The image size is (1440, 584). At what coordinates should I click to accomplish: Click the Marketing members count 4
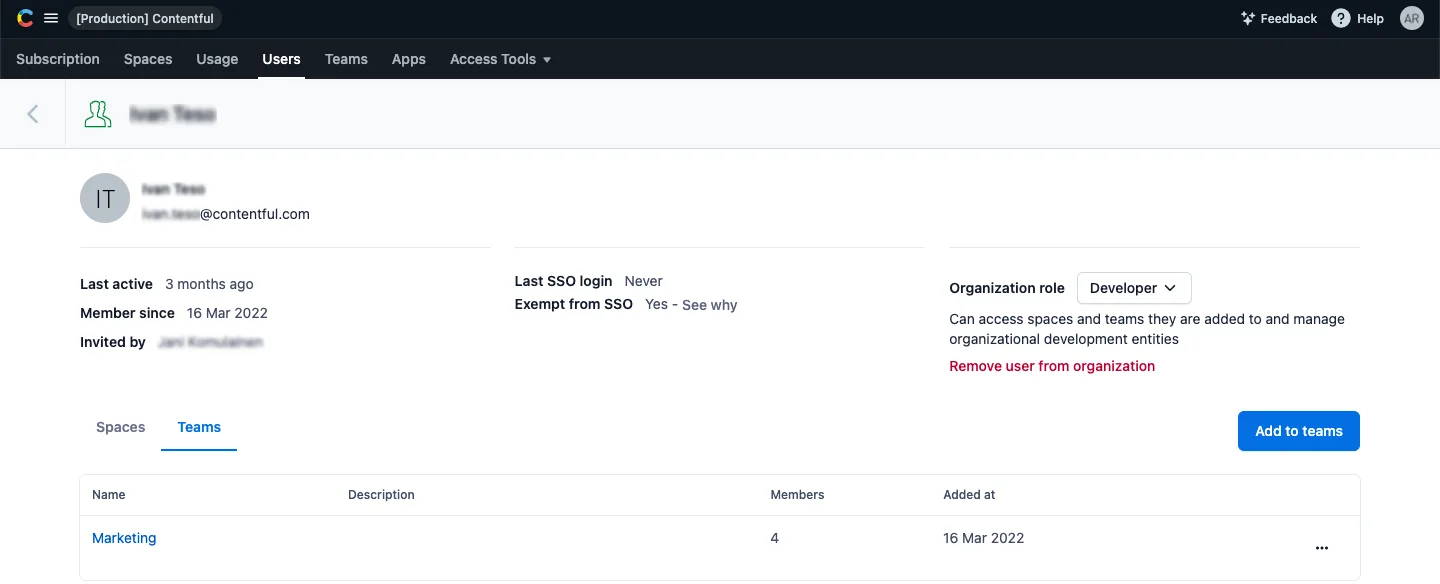coord(775,538)
